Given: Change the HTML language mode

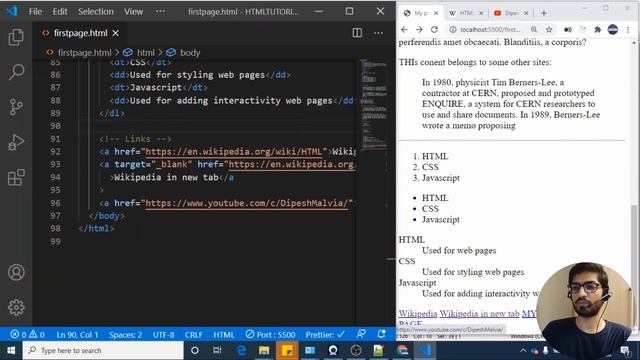Looking at the screenshot, I should (x=224, y=335).
